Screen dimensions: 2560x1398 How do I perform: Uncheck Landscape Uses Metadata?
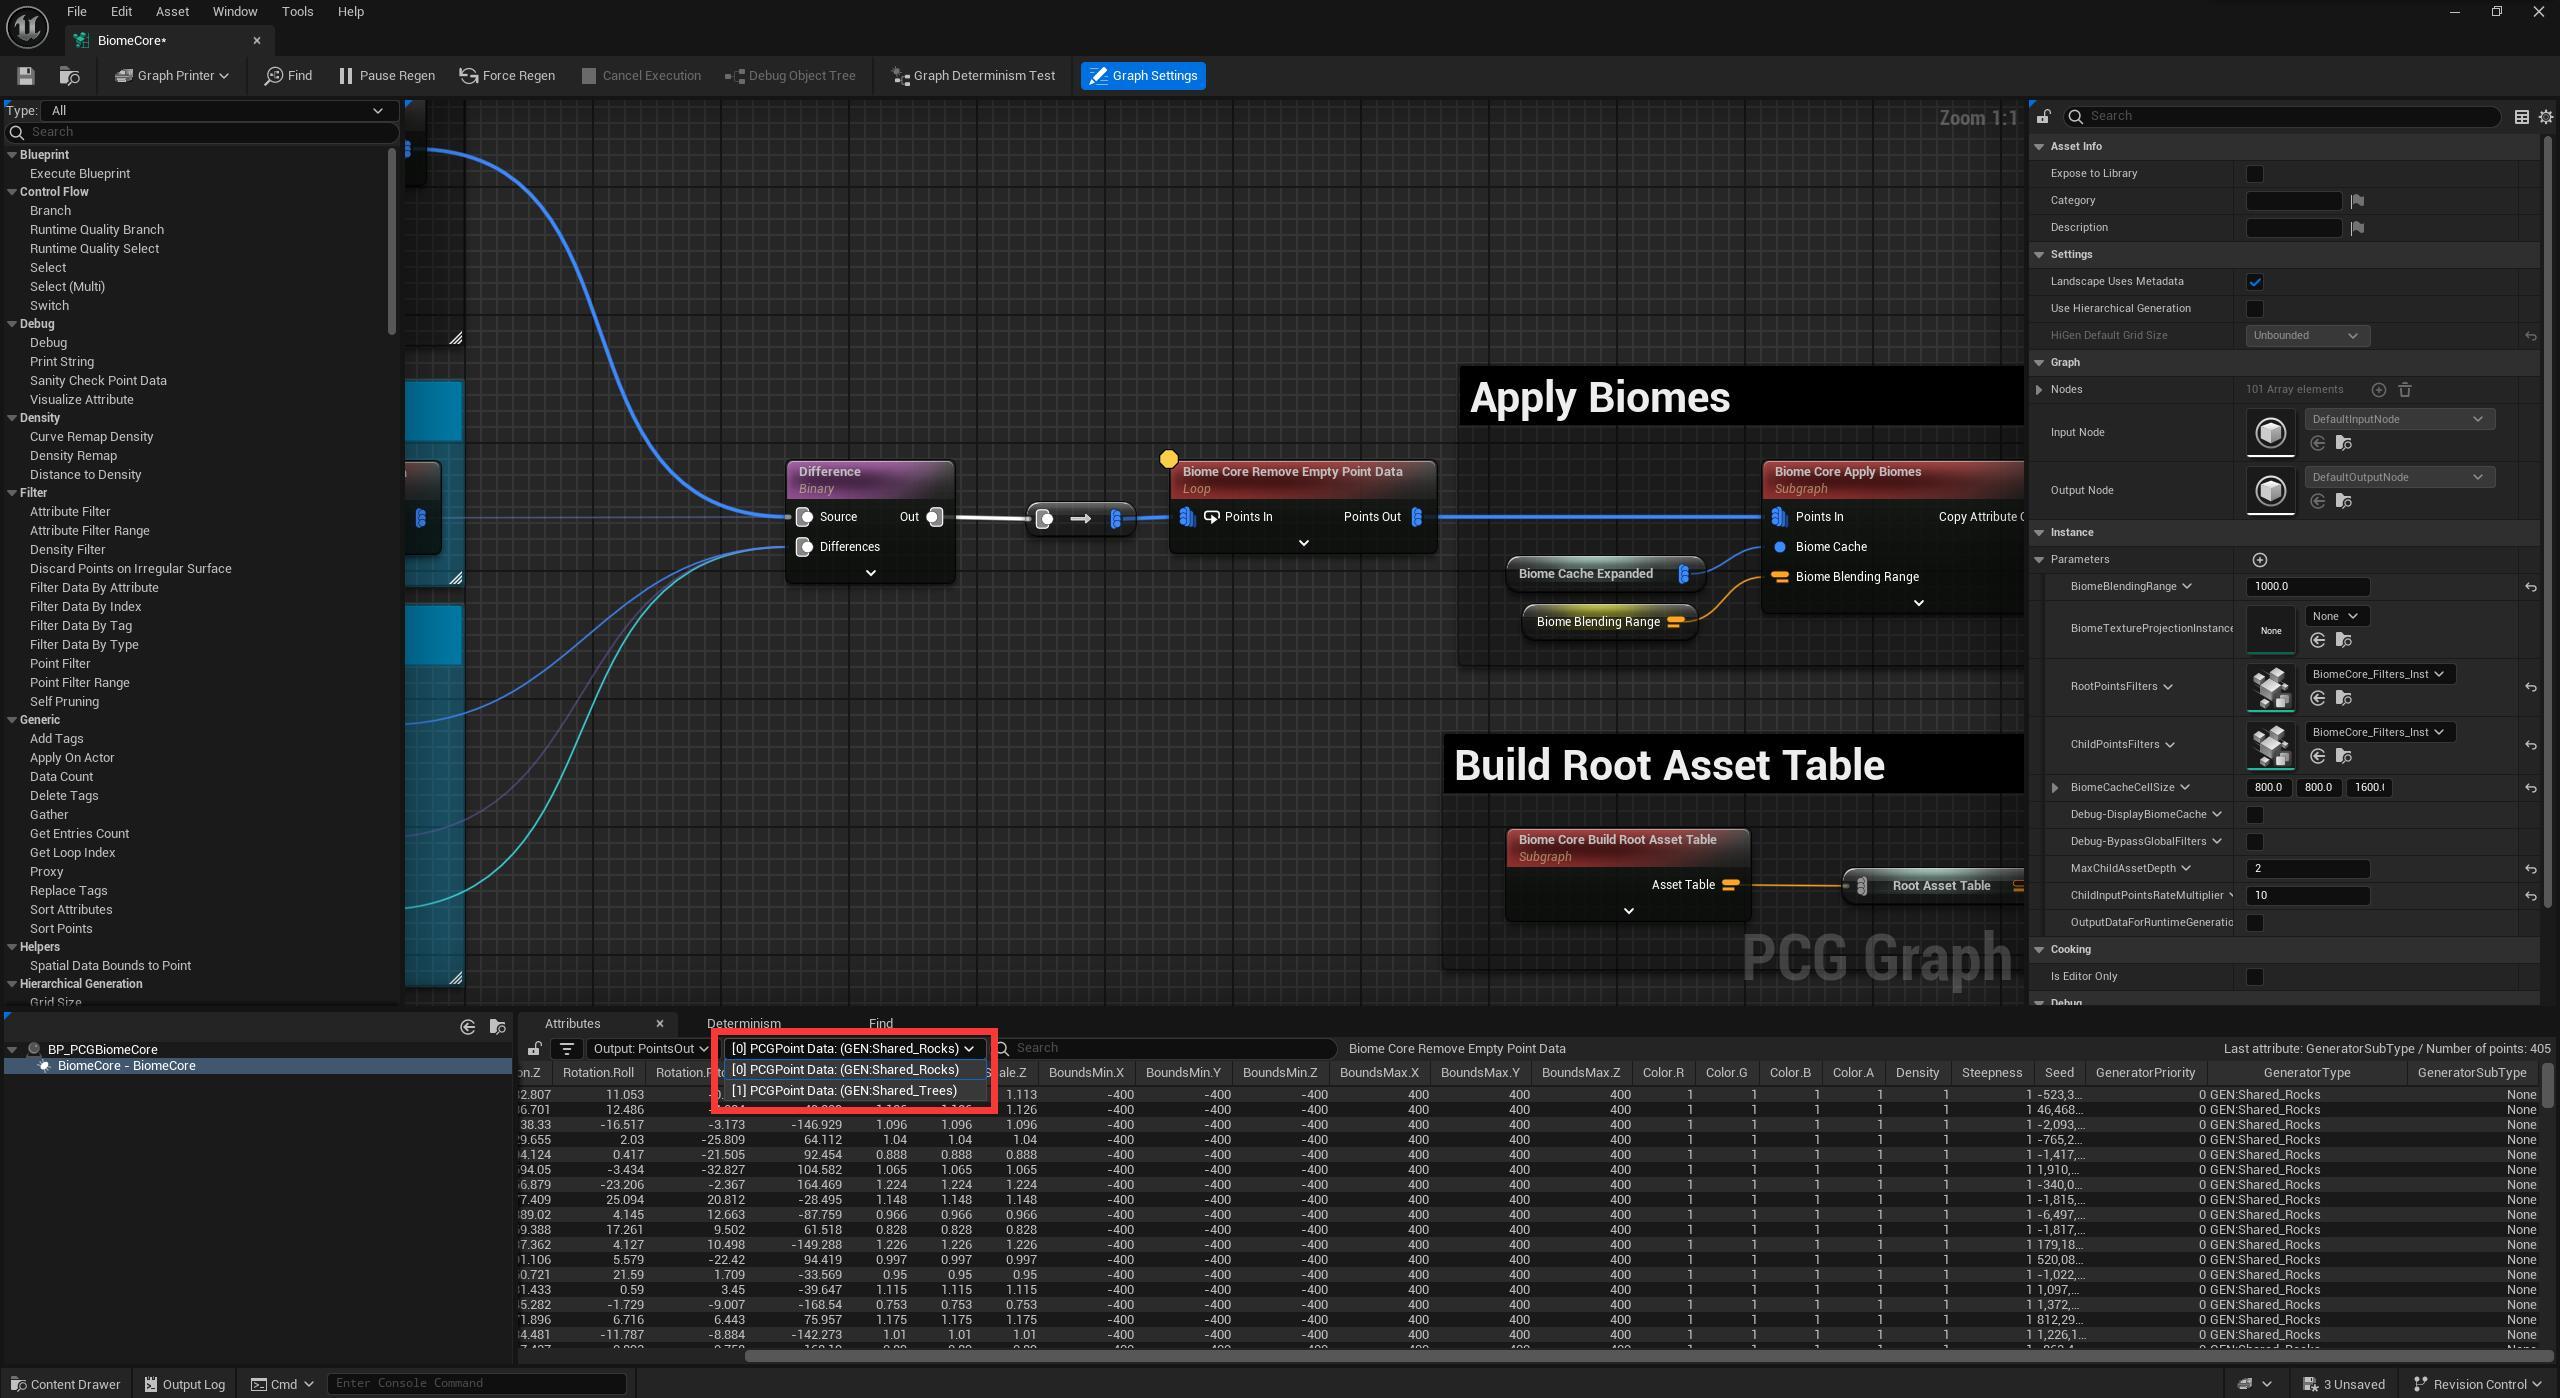tap(2254, 282)
